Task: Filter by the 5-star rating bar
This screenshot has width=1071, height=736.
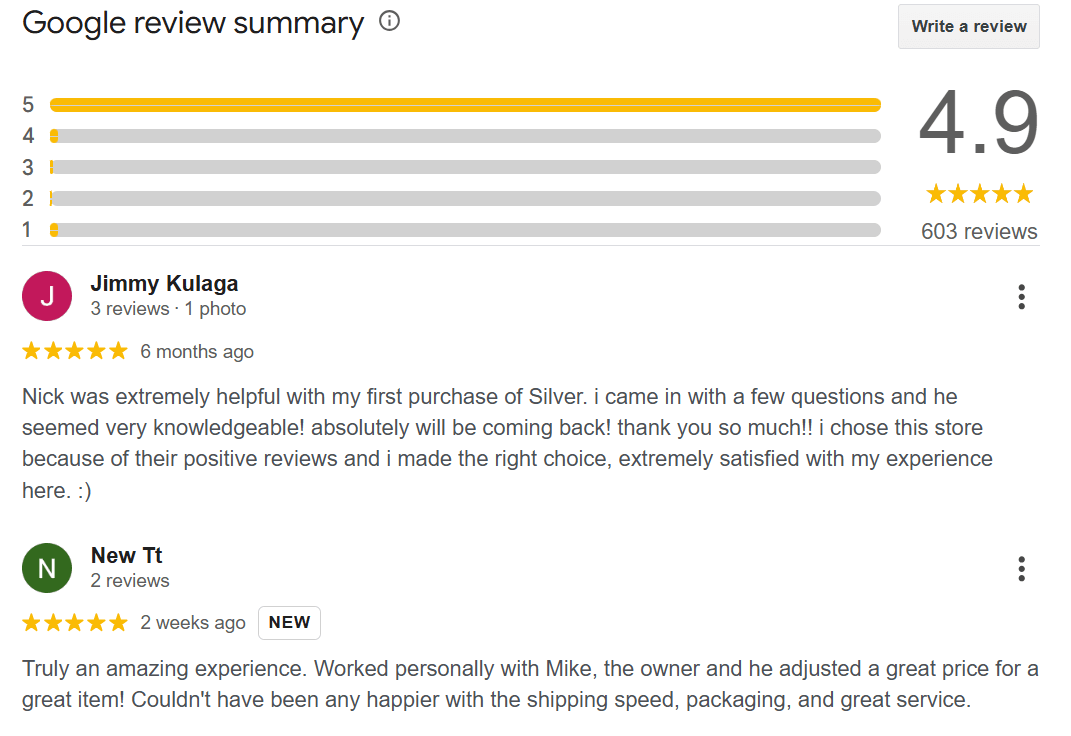Action: [x=465, y=105]
